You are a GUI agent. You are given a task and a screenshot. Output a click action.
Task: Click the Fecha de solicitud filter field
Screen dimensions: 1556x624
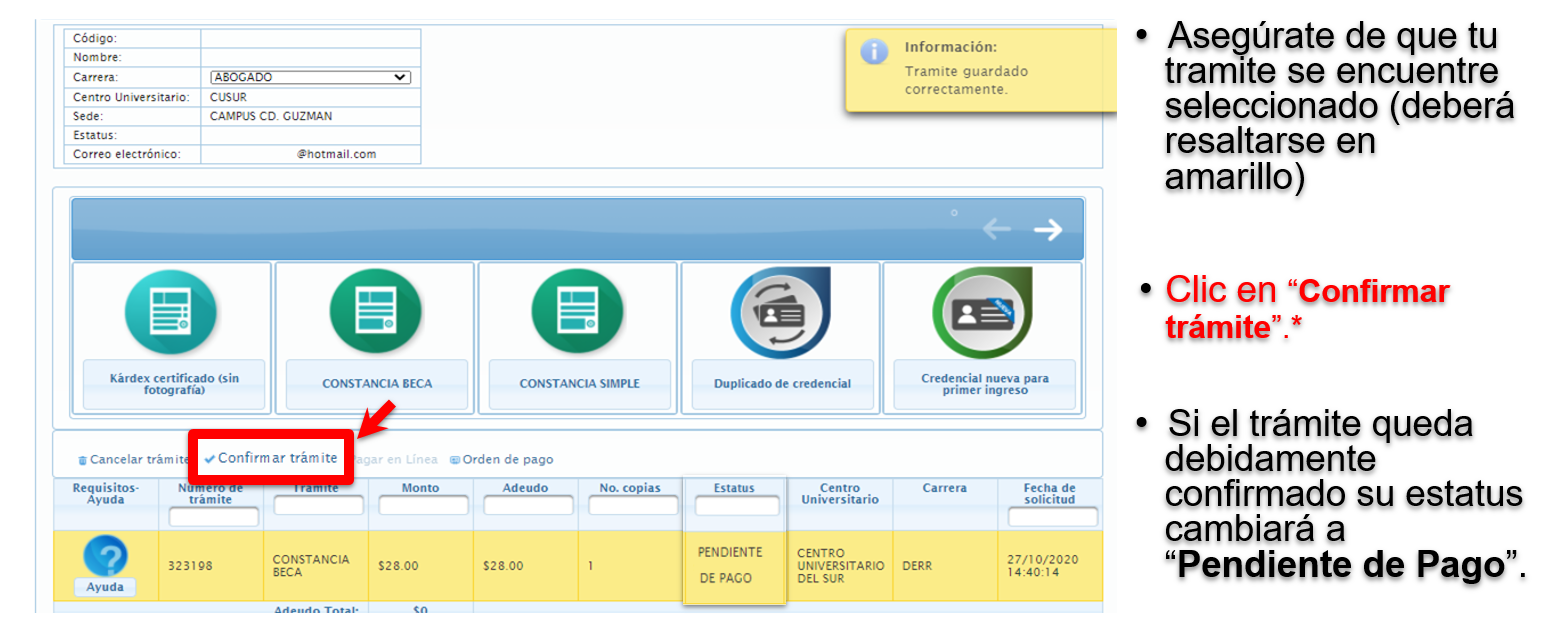[1052, 517]
